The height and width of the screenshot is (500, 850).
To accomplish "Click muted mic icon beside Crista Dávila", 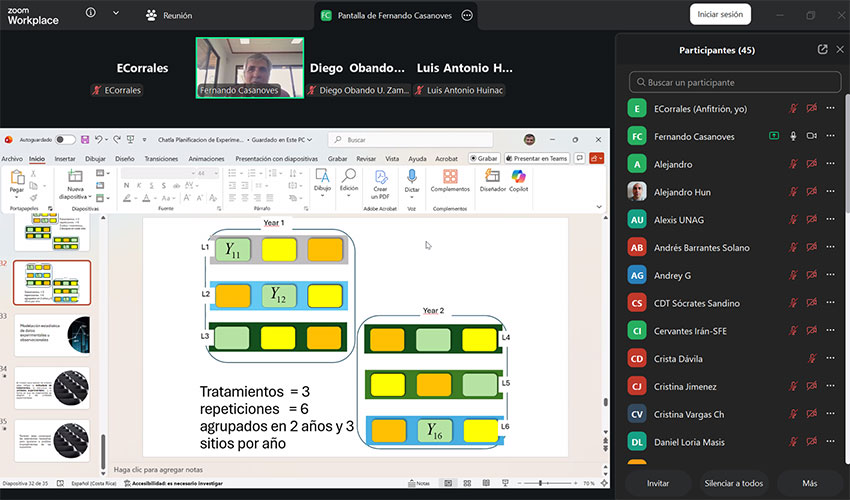I will pos(811,358).
